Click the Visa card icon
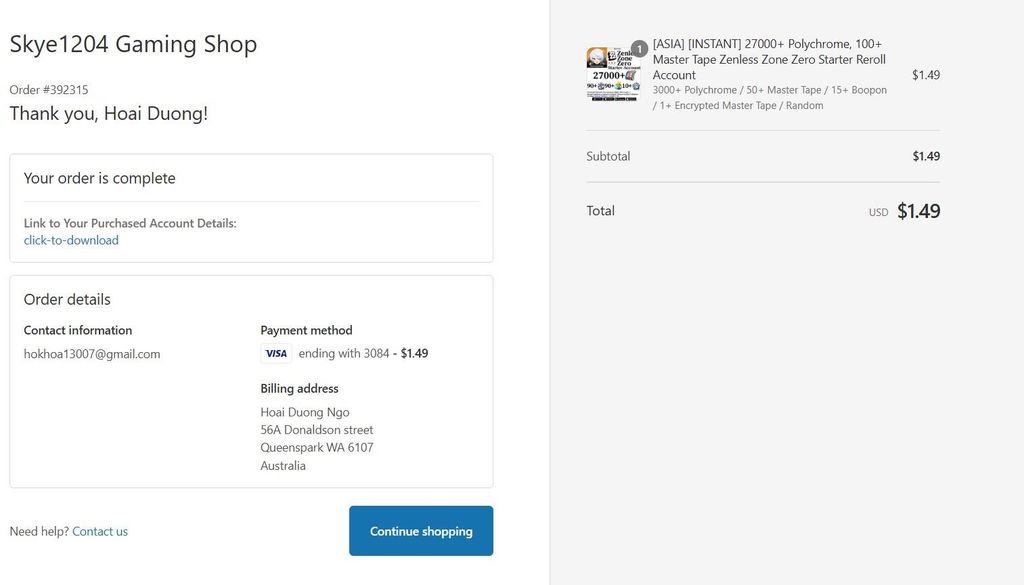The image size is (1024, 585). 276,353
